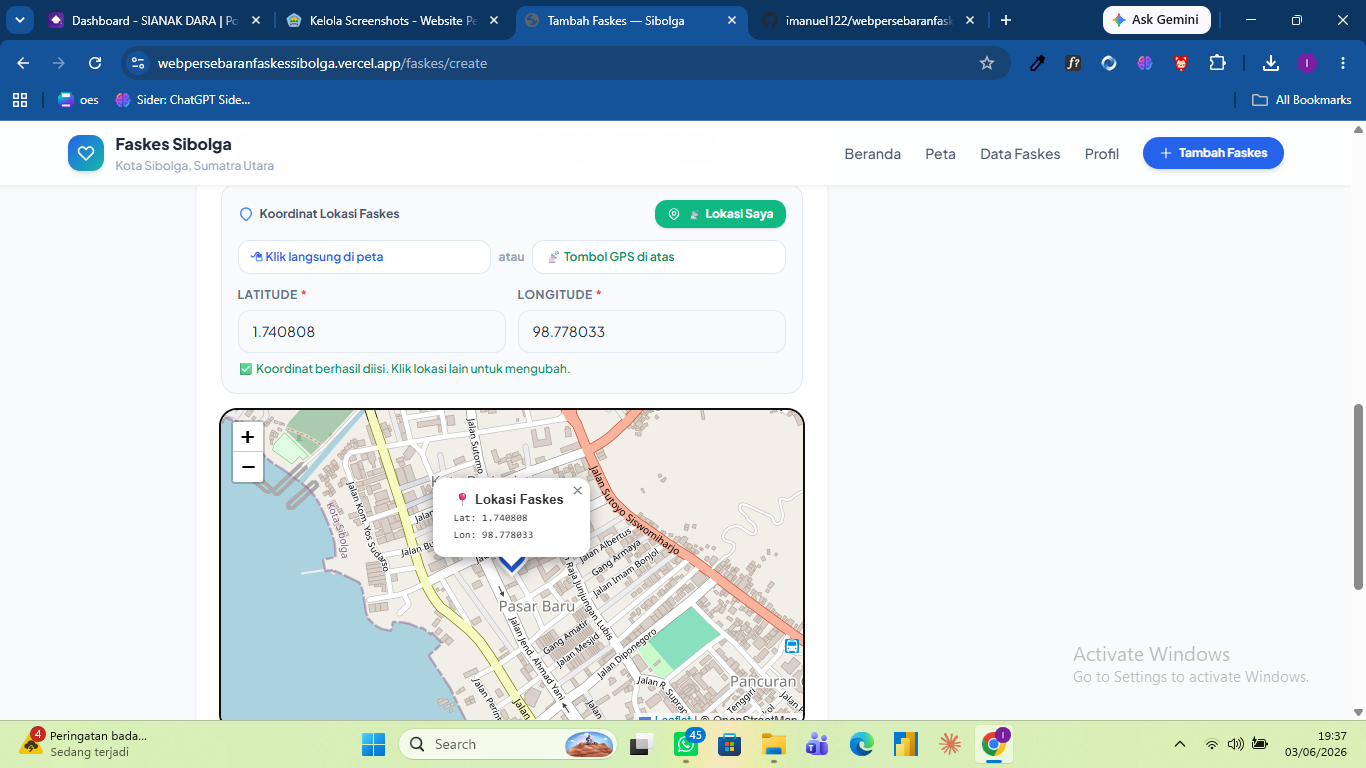1366x768 pixels.
Task: Open the weather warning widget
Action: click(85, 743)
